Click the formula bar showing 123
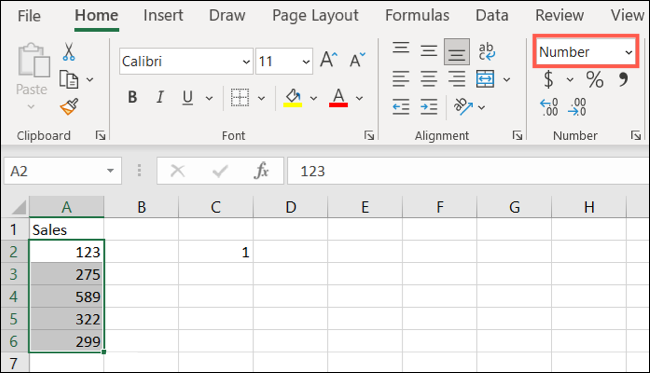Screen dimensions: 650x373 468,171
